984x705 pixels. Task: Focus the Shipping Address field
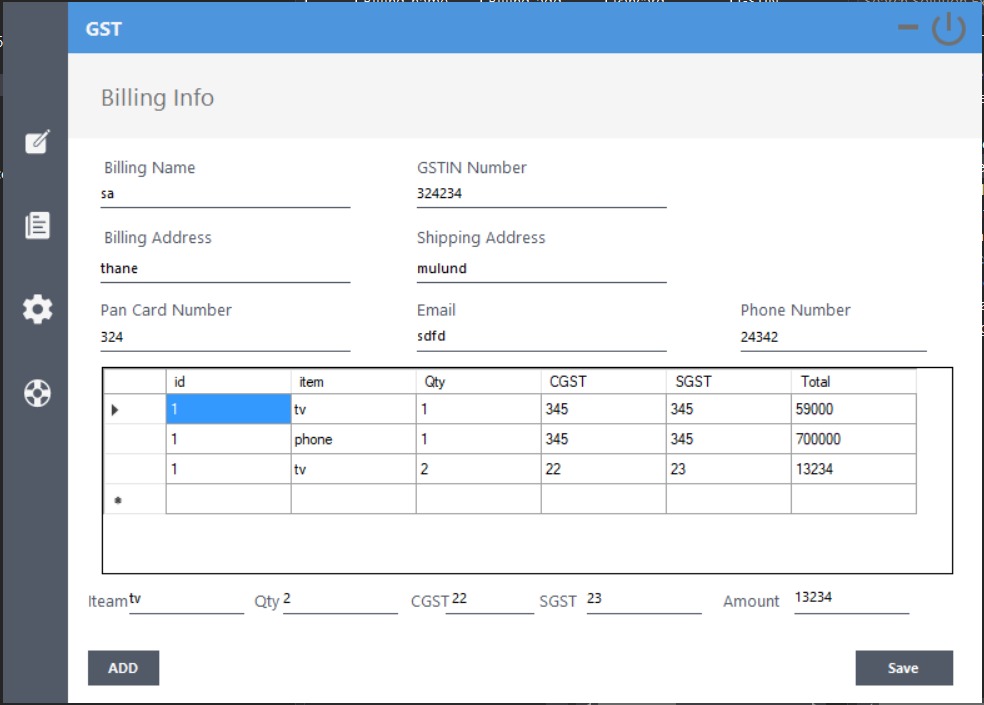[x=541, y=269]
